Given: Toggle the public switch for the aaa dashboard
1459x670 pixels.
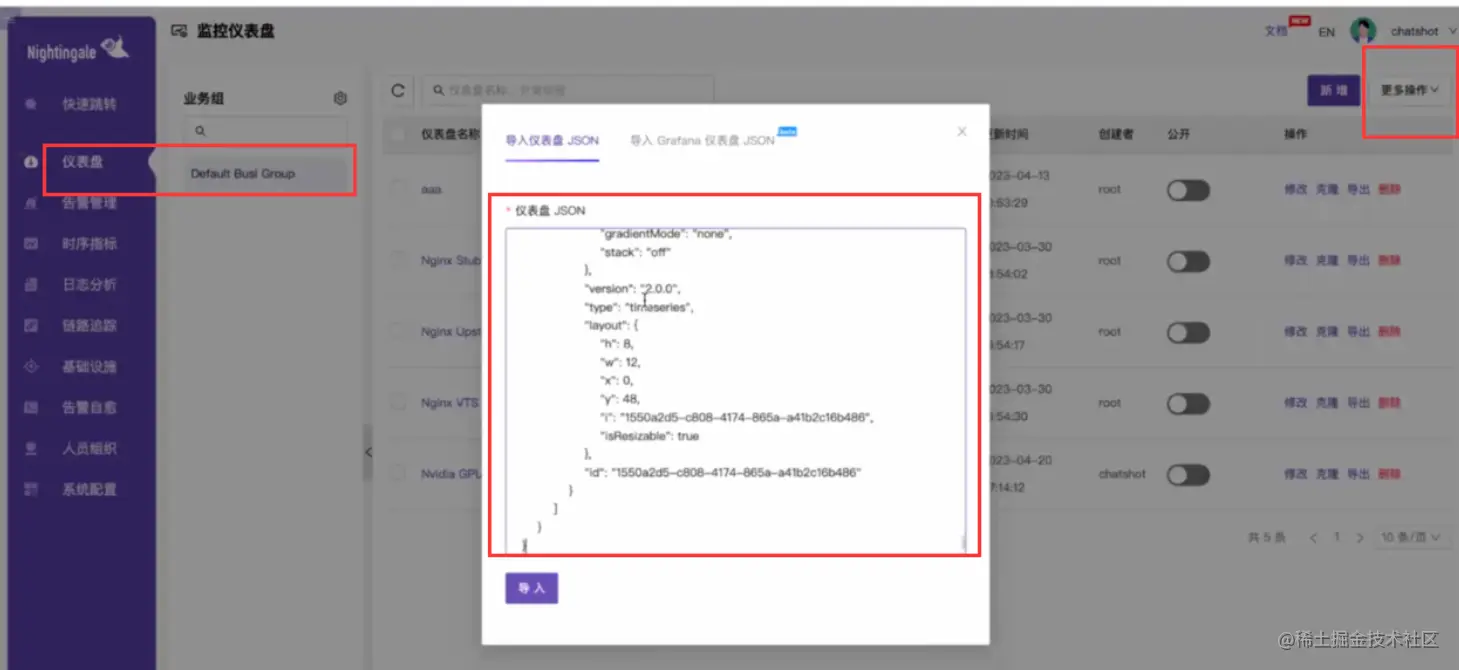Looking at the screenshot, I should point(1188,190).
